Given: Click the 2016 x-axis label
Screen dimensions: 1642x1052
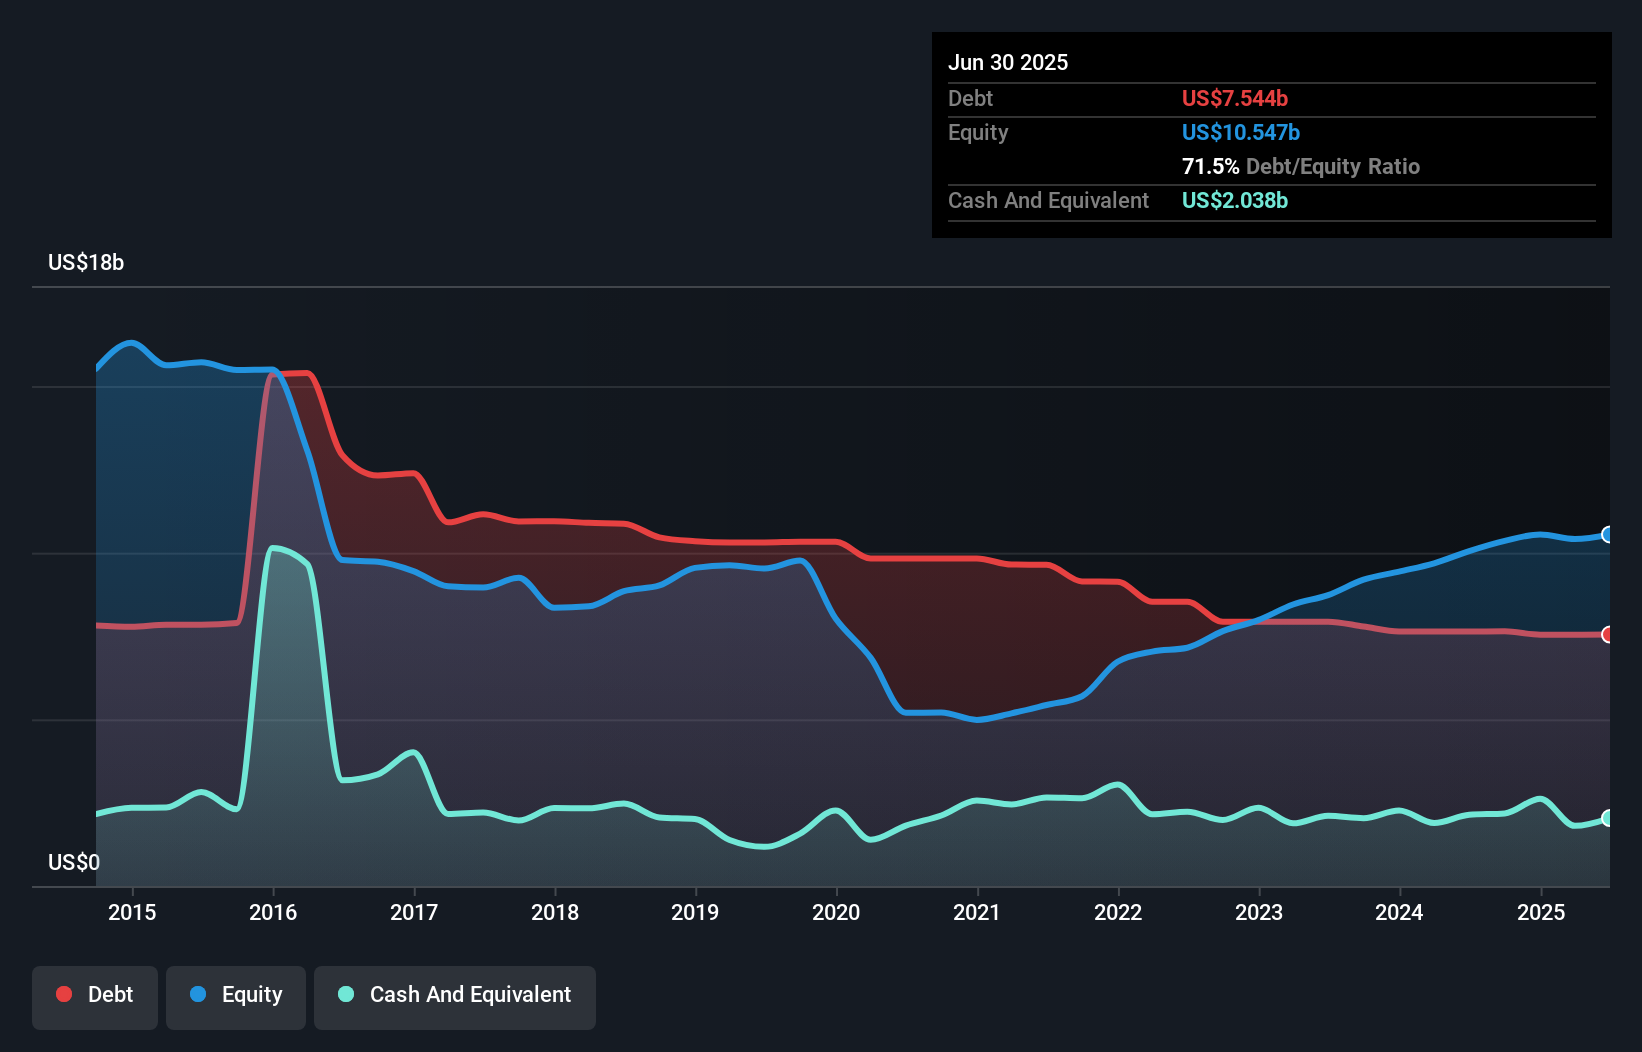Looking at the screenshot, I should coord(273,912).
